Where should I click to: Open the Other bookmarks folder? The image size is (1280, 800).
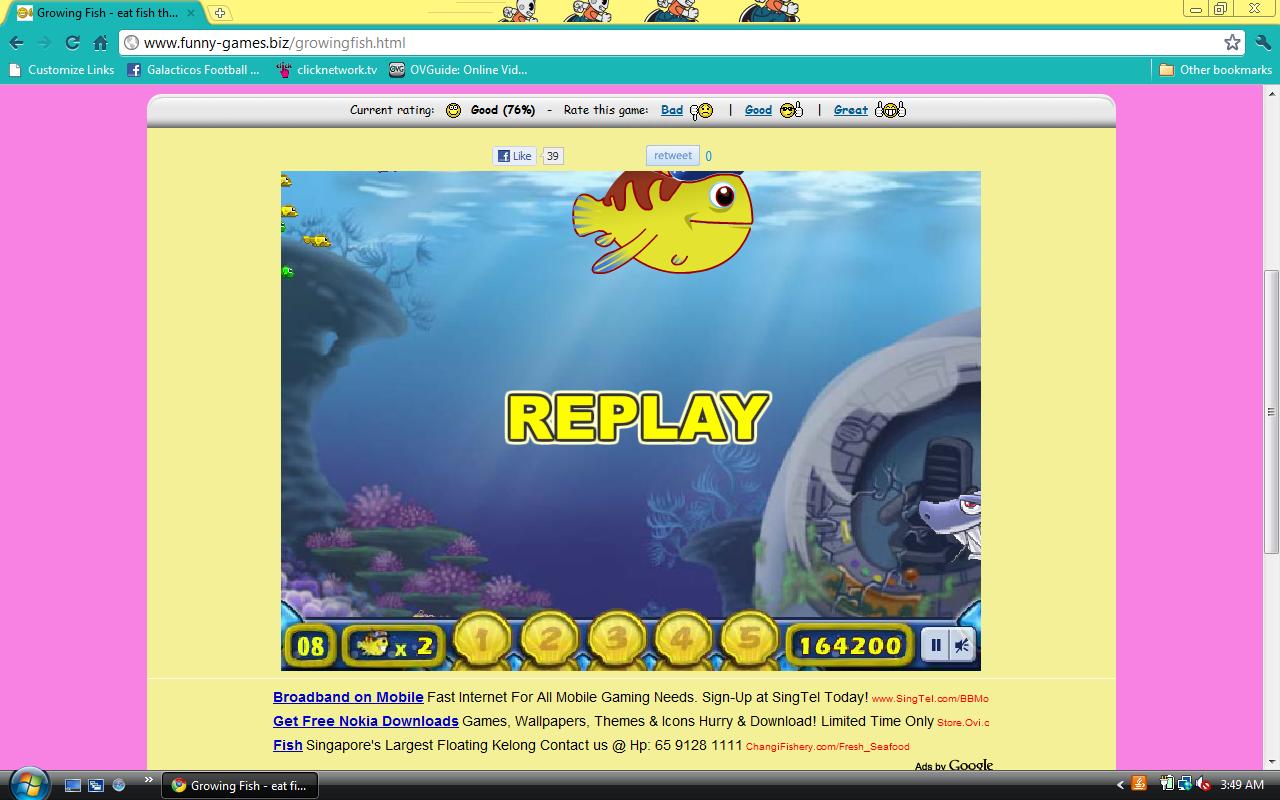click(x=1215, y=70)
